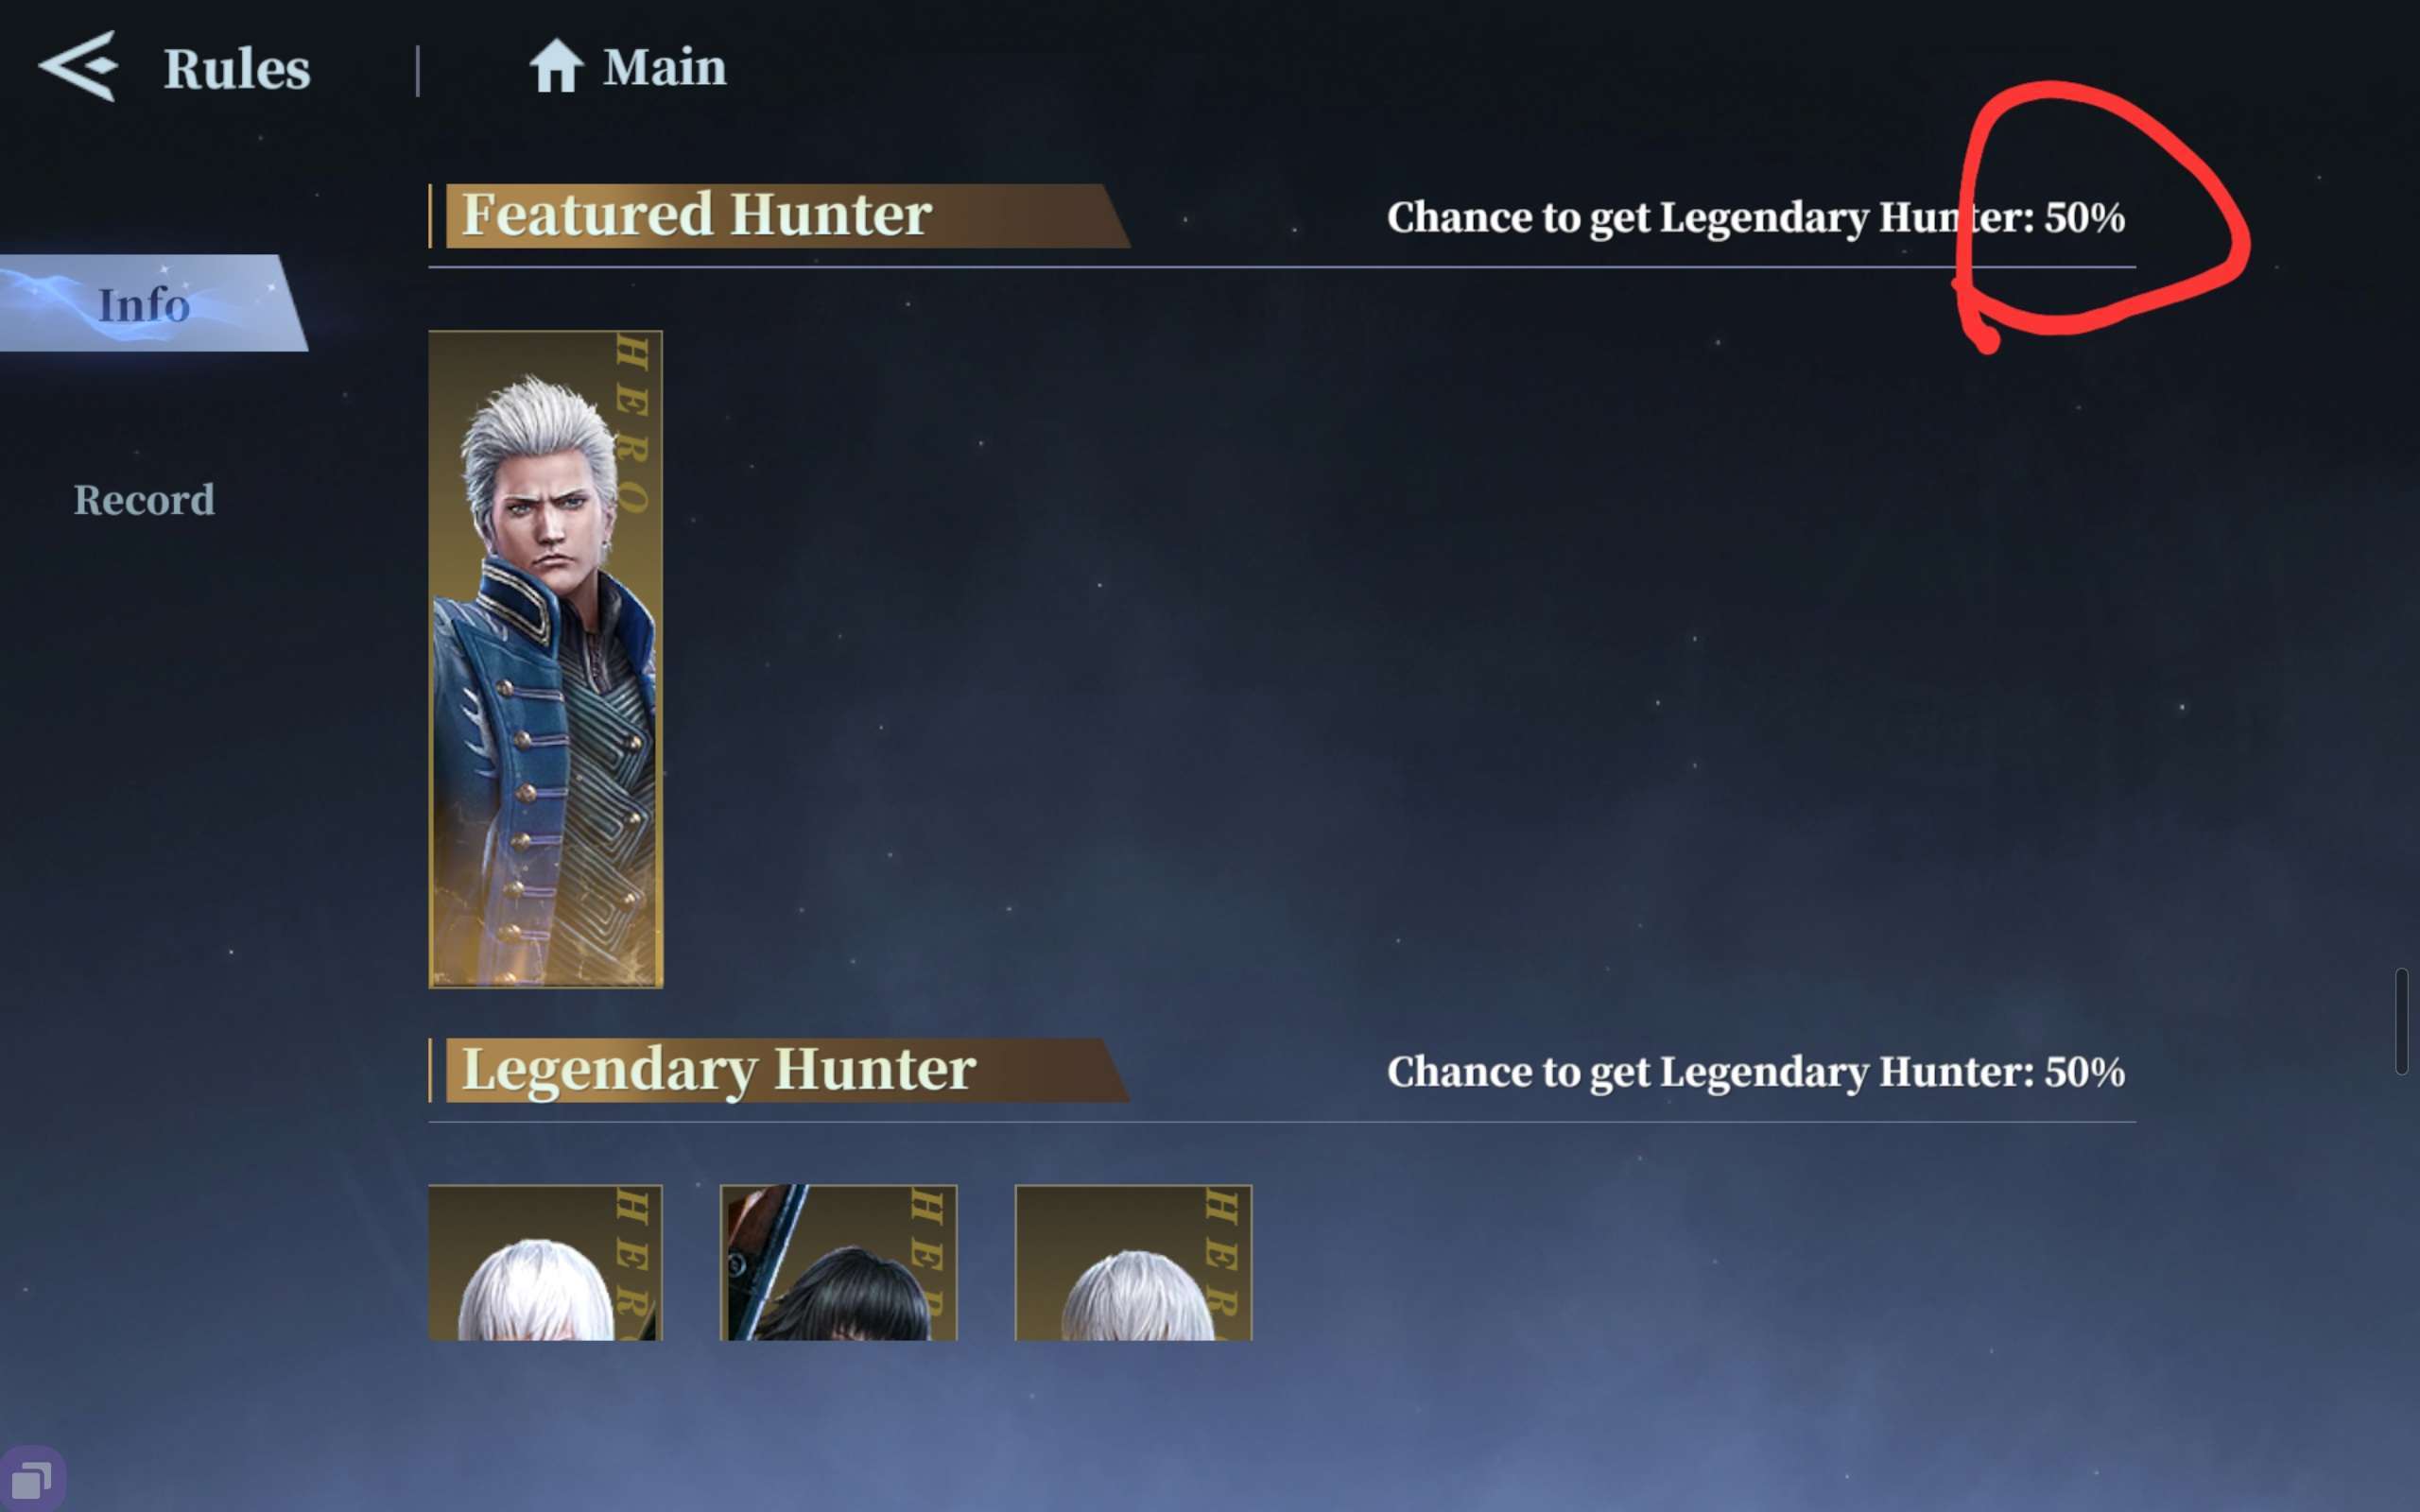The image size is (2420, 1512).
Task: Go back using the arrow icon
Action: coord(79,66)
